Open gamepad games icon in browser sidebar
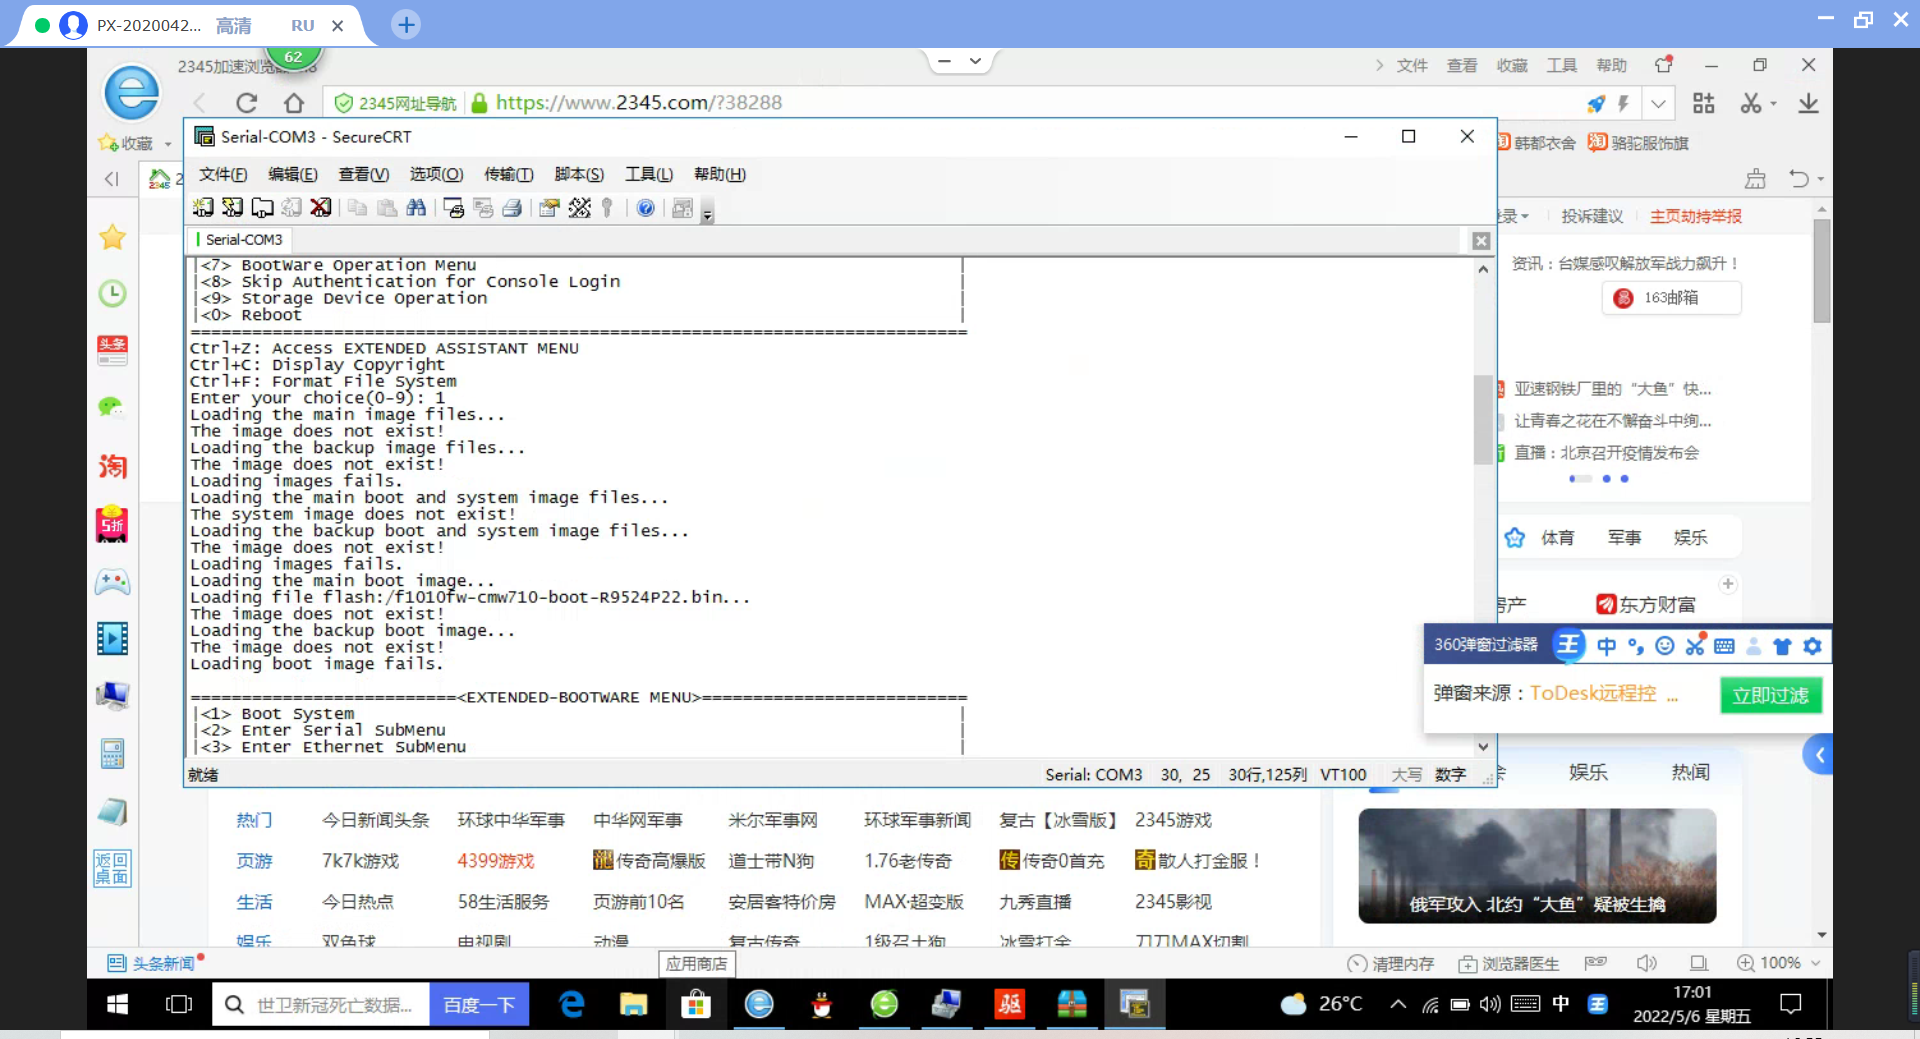 coord(112,582)
